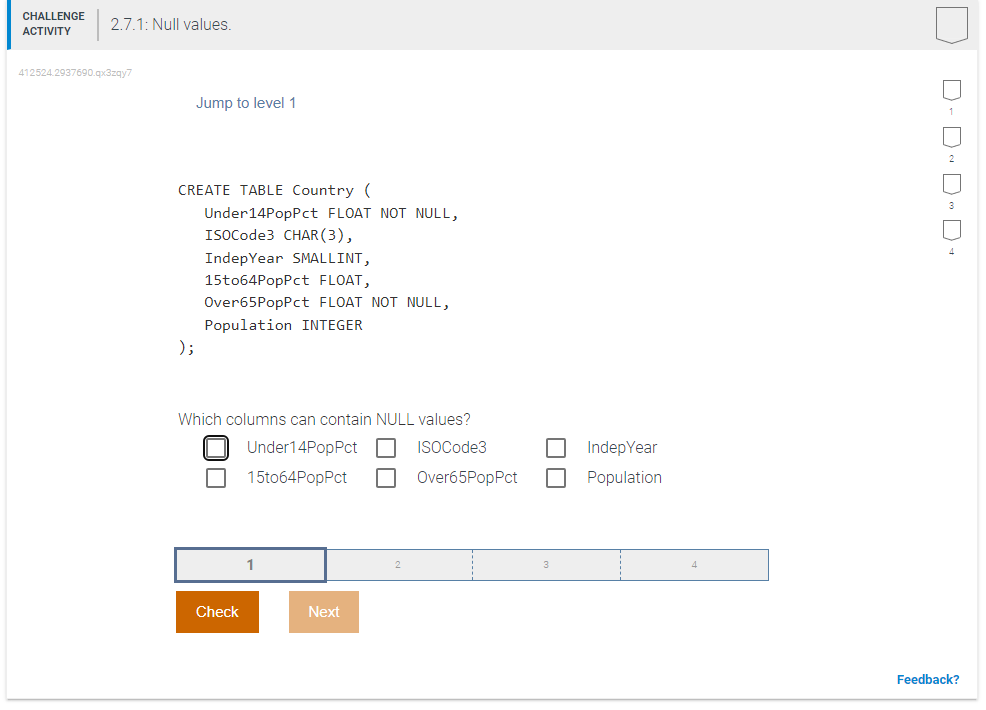Click the shield icon for level 1

click(x=951, y=91)
